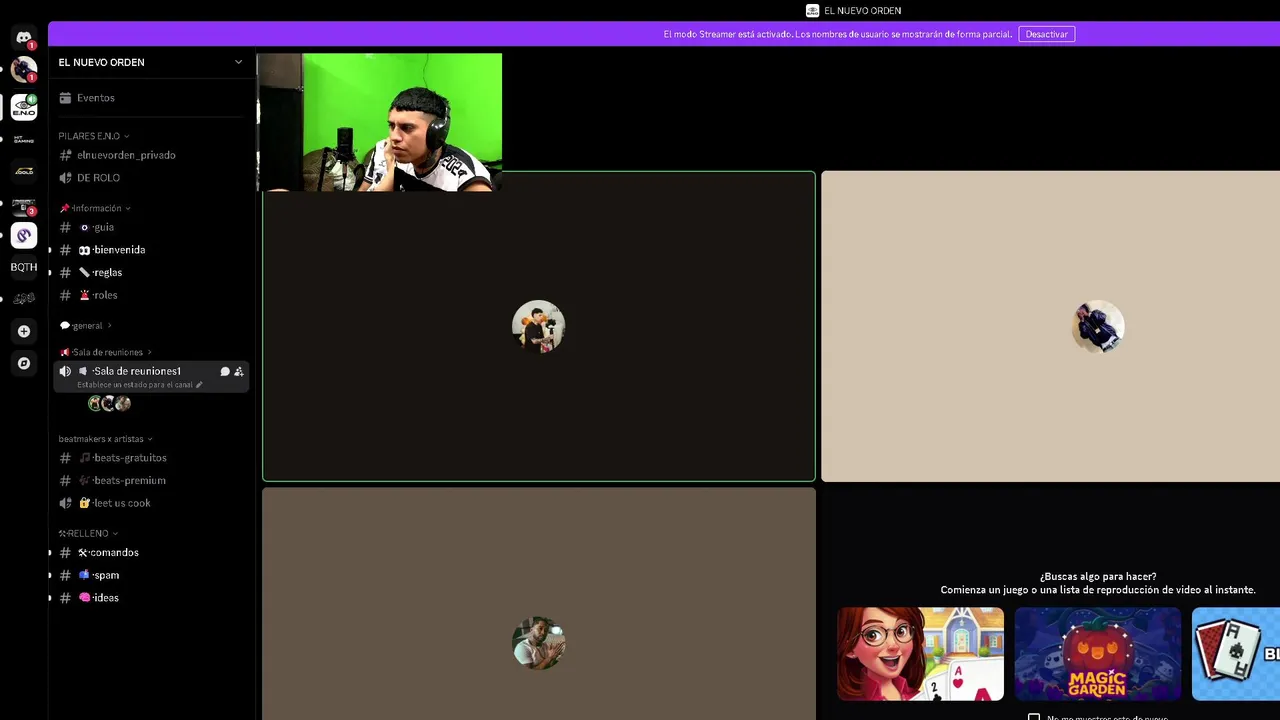Open chat icon on Sala de reuniones1
Screen dimensions: 1280x720
click(225, 371)
